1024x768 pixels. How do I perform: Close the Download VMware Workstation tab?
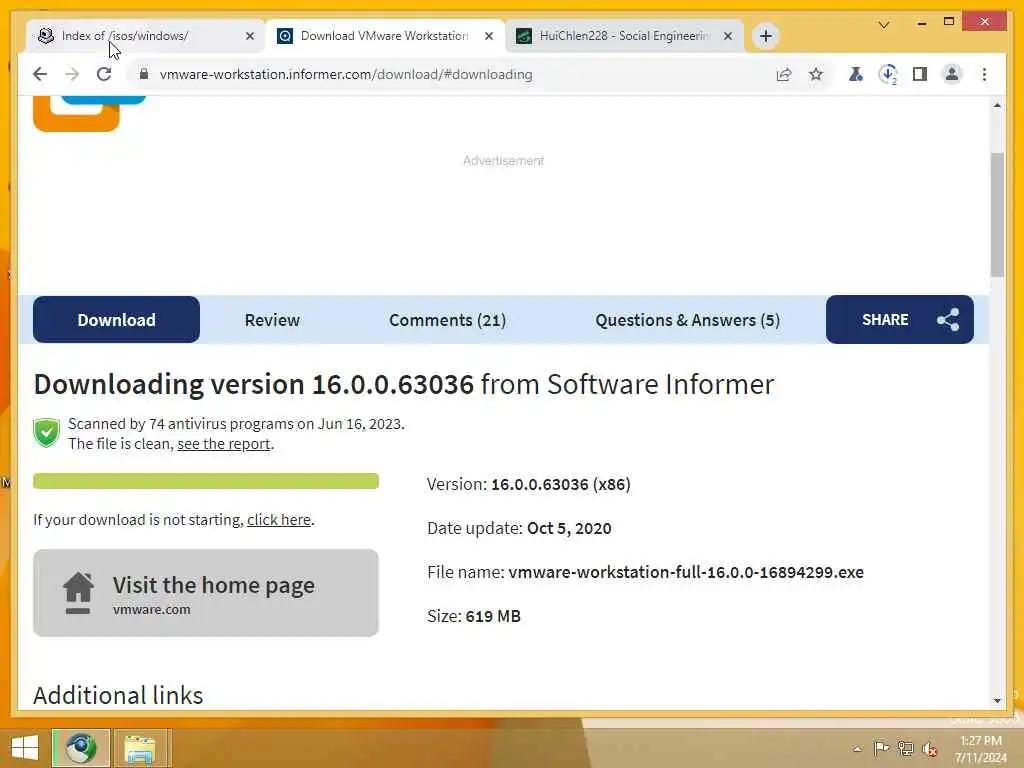coord(488,36)
